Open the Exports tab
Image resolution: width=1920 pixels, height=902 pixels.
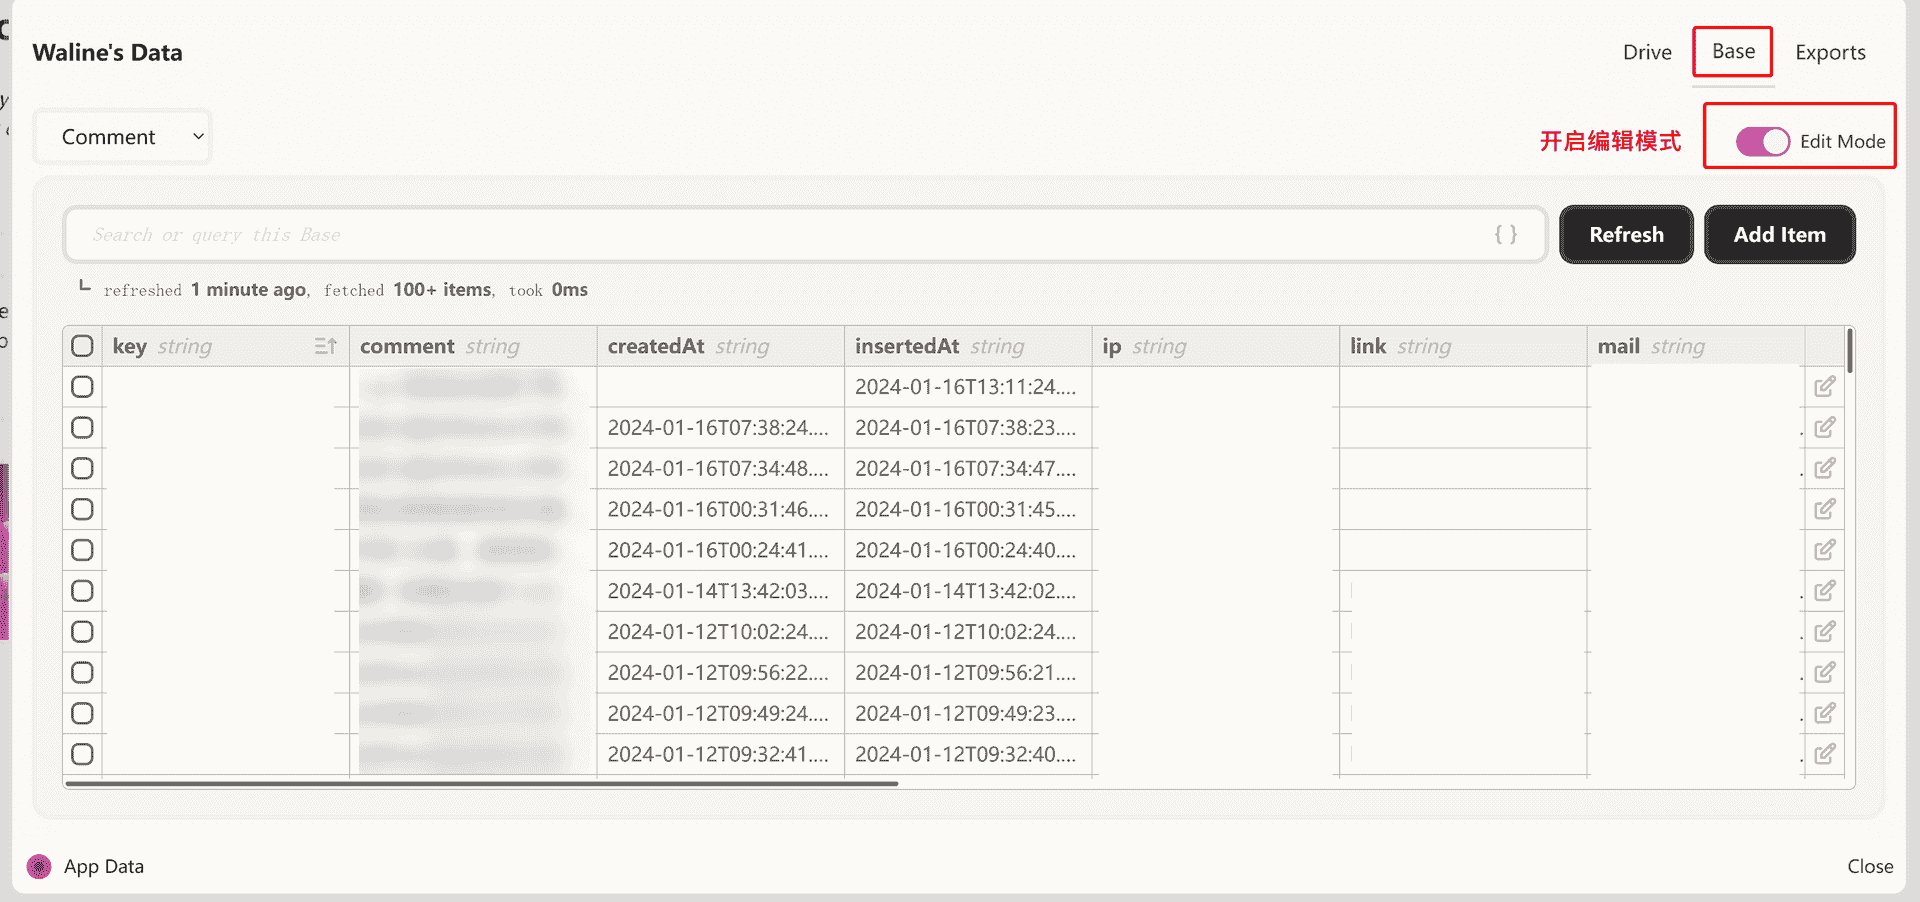tap(1829, 53)
